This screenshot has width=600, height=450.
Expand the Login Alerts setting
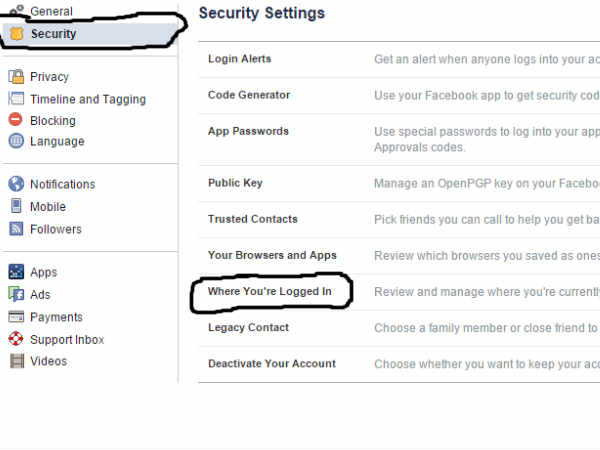(x=399, y=59)
